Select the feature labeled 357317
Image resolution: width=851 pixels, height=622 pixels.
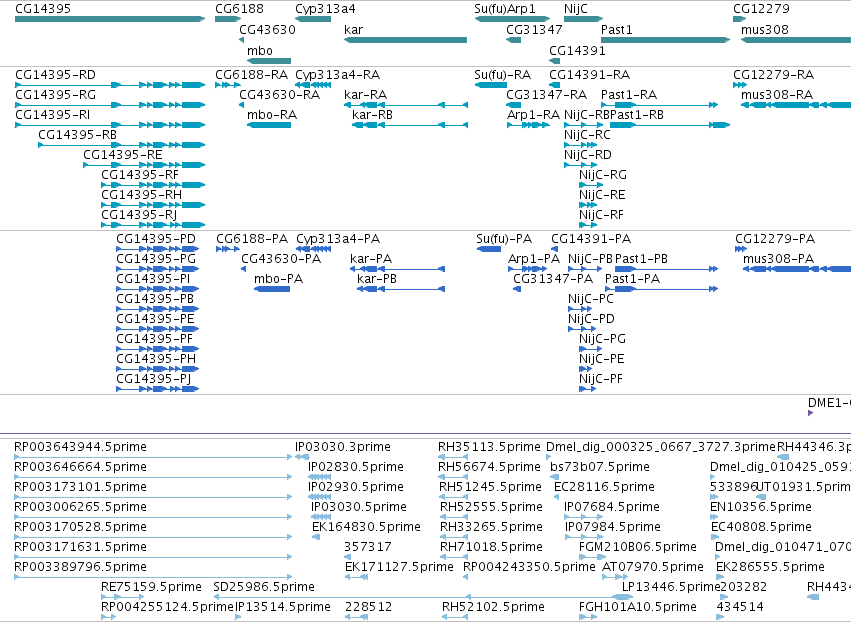tap(348, 557)
